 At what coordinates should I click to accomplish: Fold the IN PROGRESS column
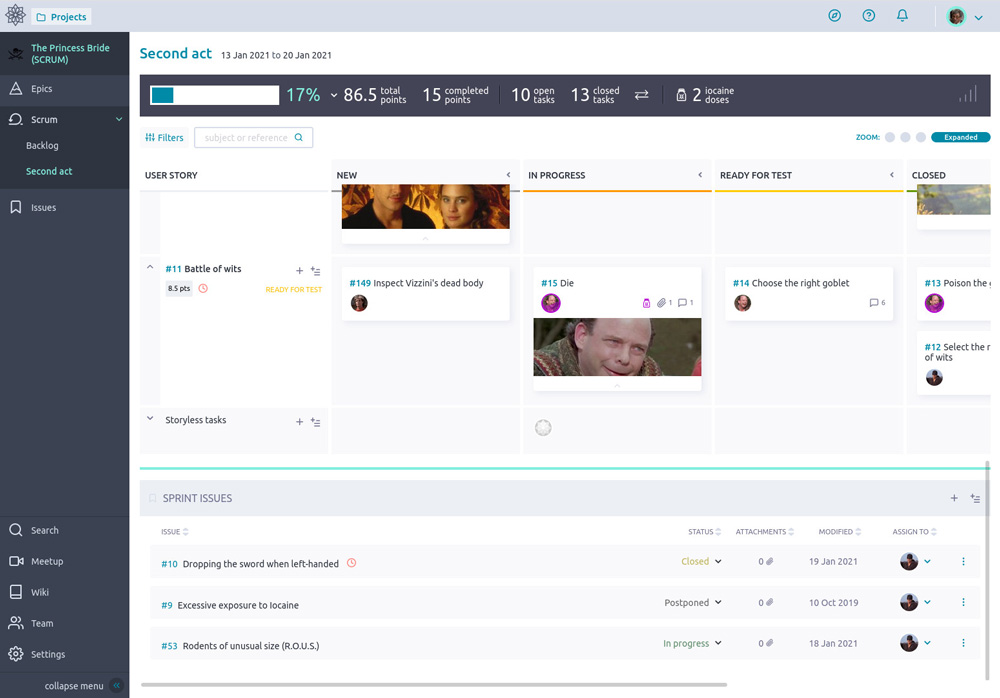click(x=700, y=175)
